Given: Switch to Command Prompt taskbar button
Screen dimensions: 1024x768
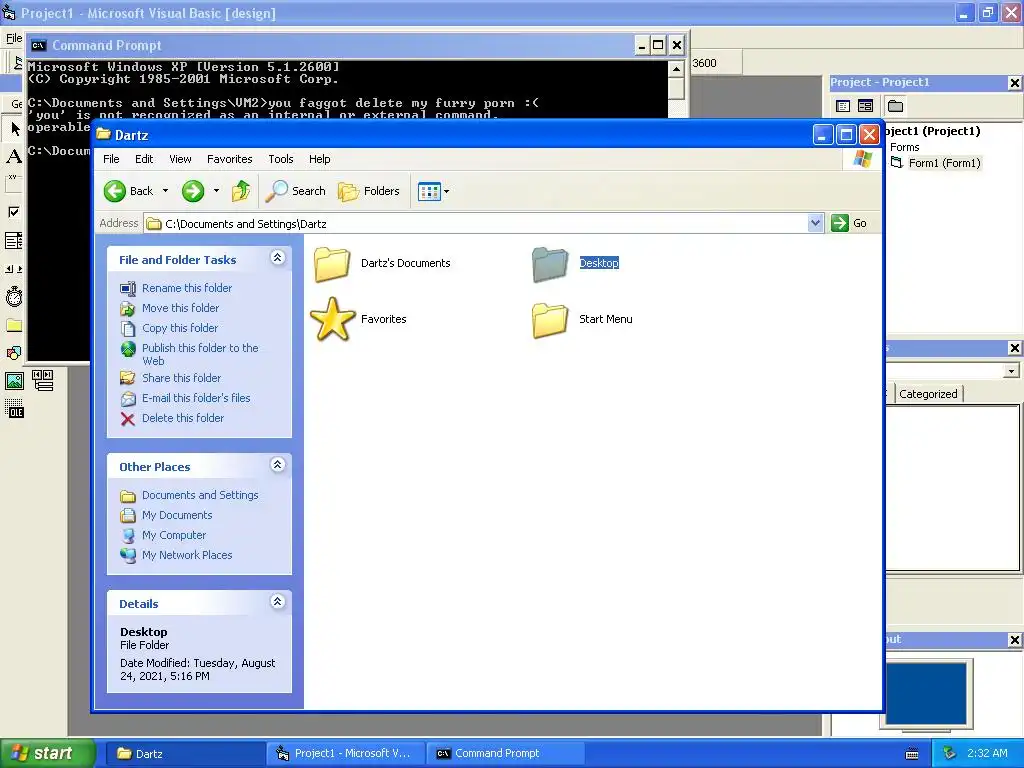Looking at the screenshot, I should coord(506,754).
